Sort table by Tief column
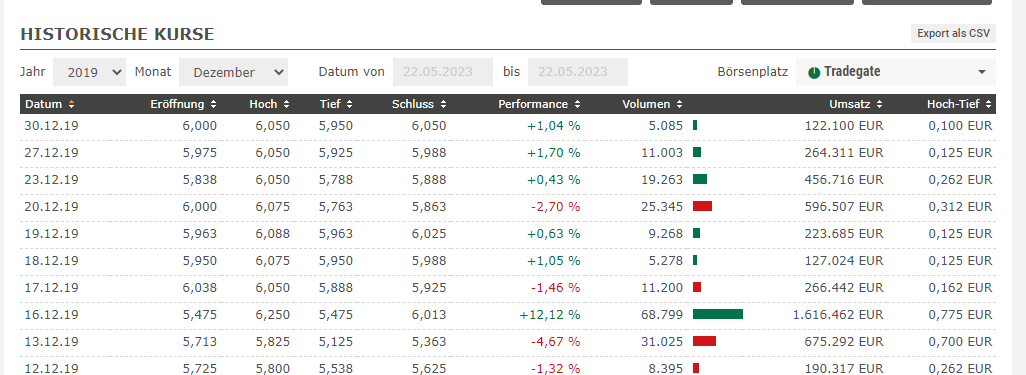The image size is (1026, 375). point(336,104)
